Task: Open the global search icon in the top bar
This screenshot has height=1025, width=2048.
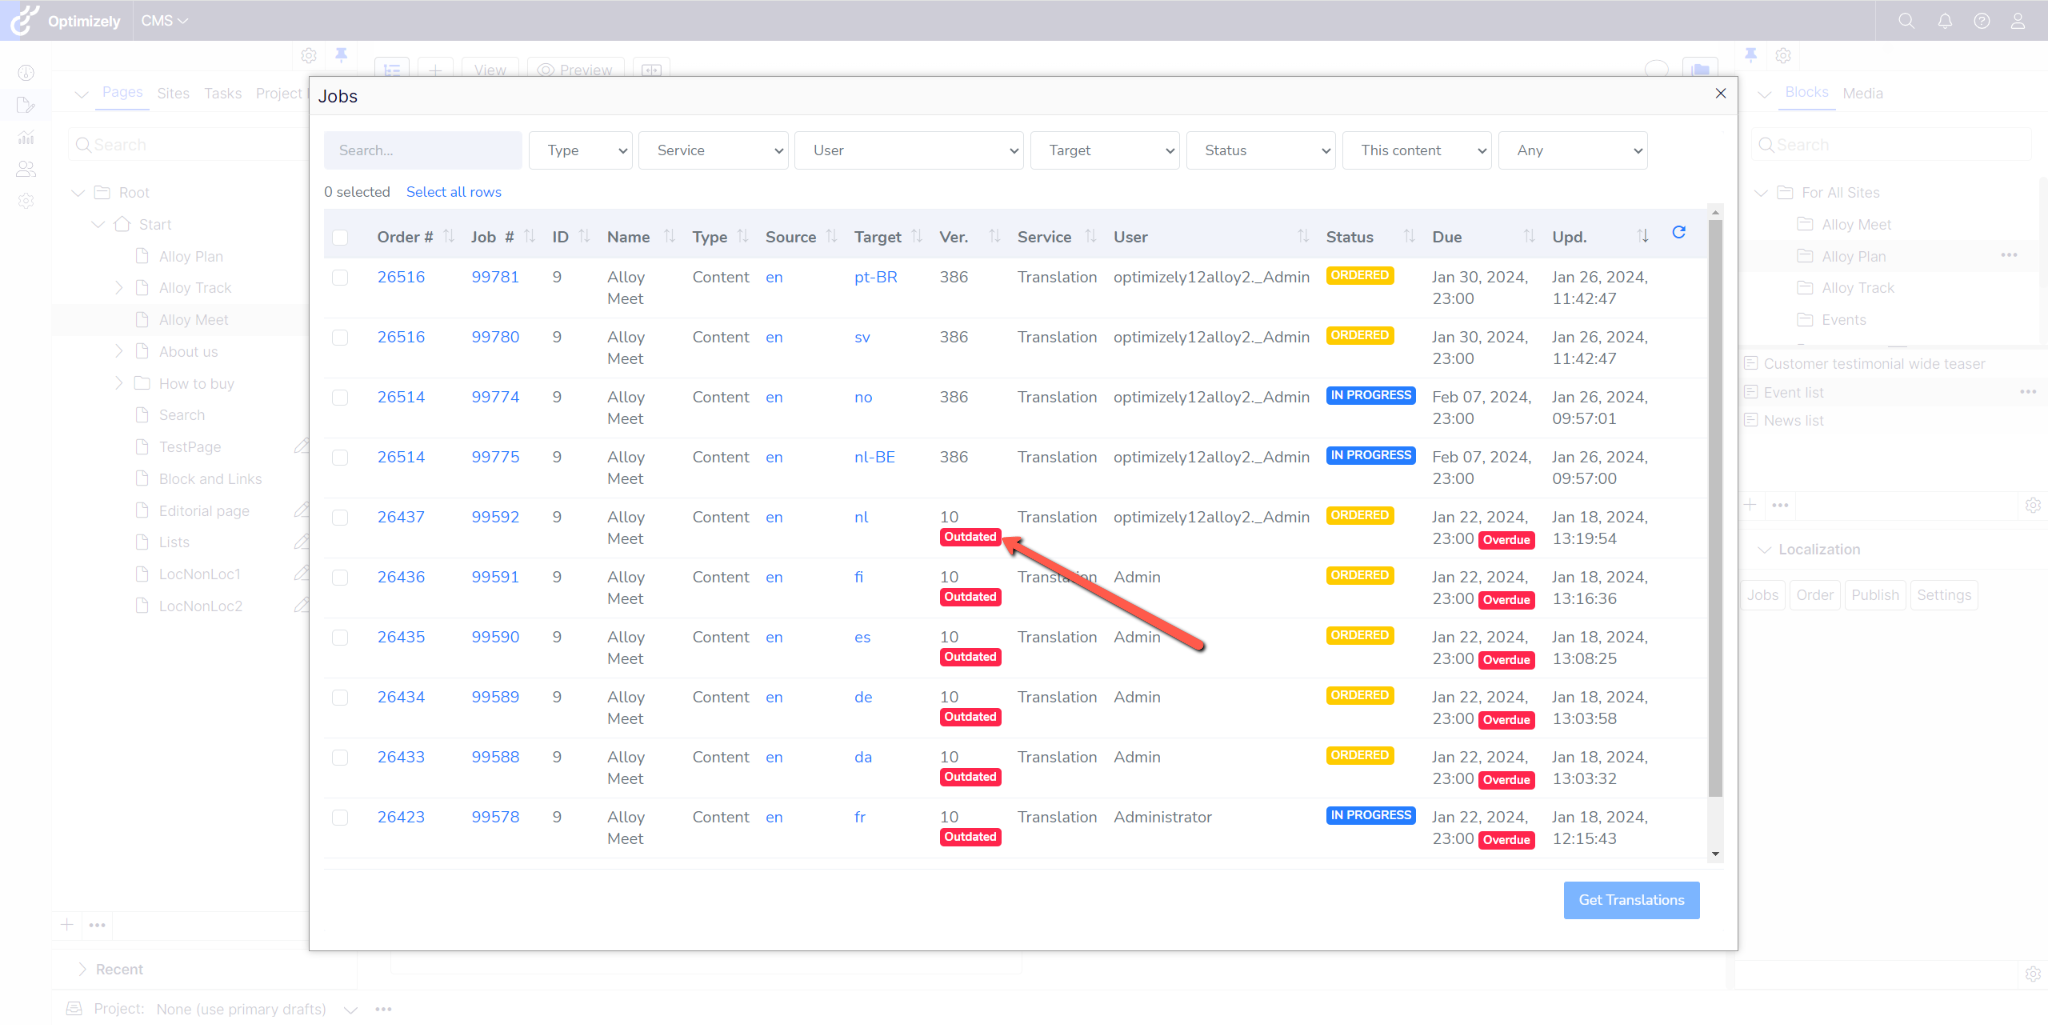Action: pos(1906,21)
